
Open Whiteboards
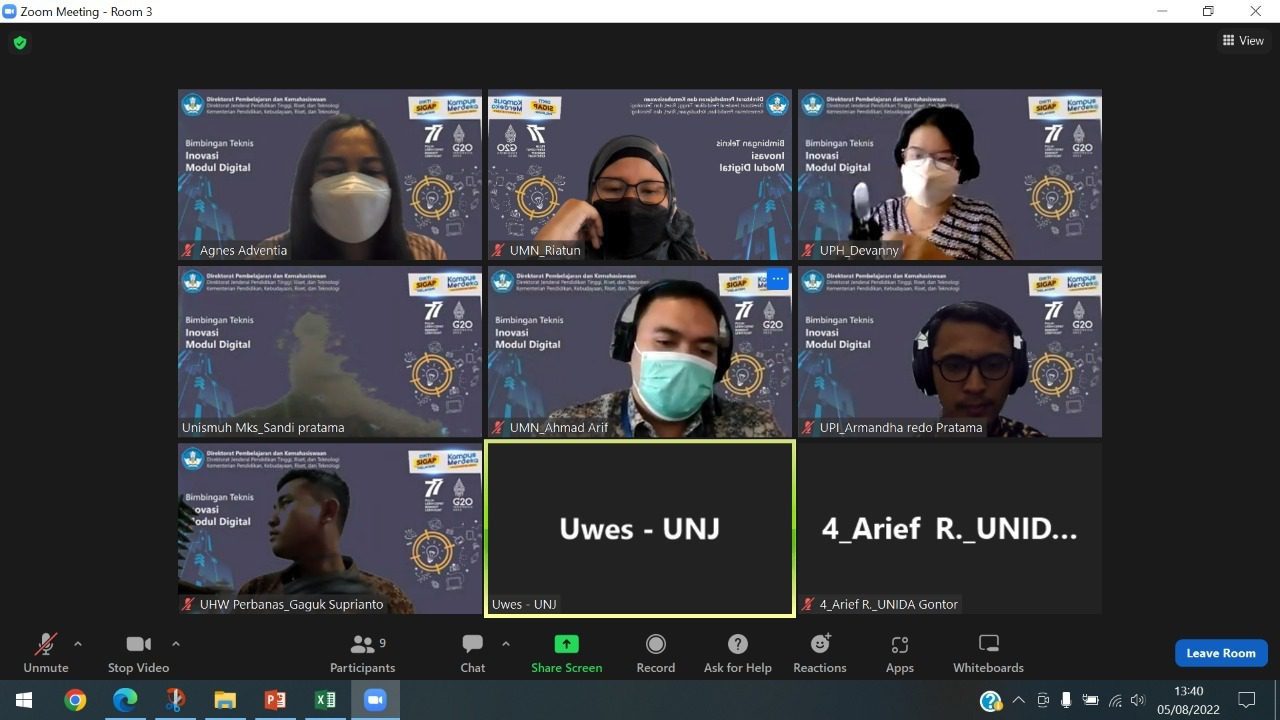coord(988,653)
